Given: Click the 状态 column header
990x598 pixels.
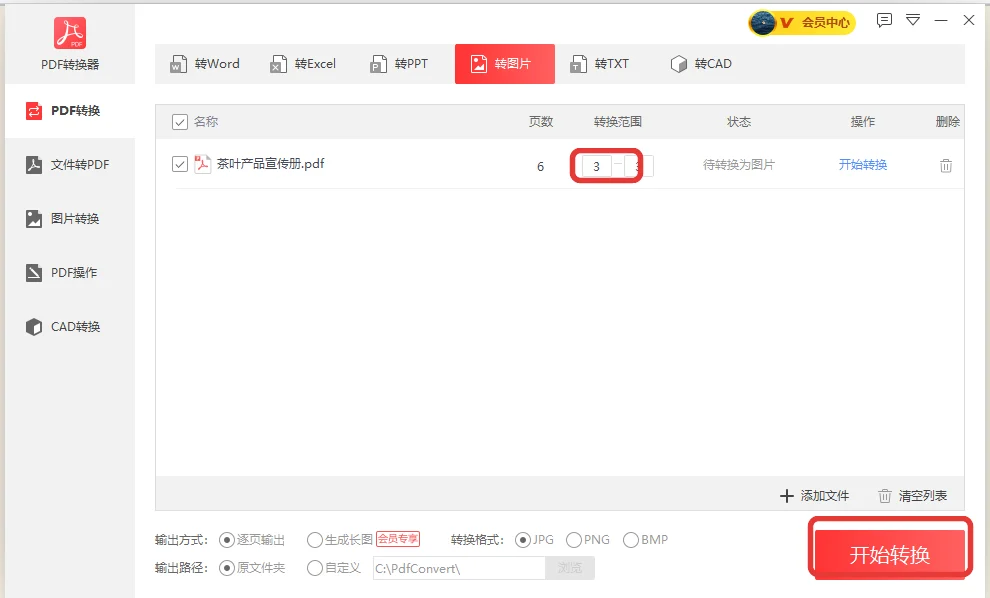Looking at the screenshot, I should (x=739, y=122).
